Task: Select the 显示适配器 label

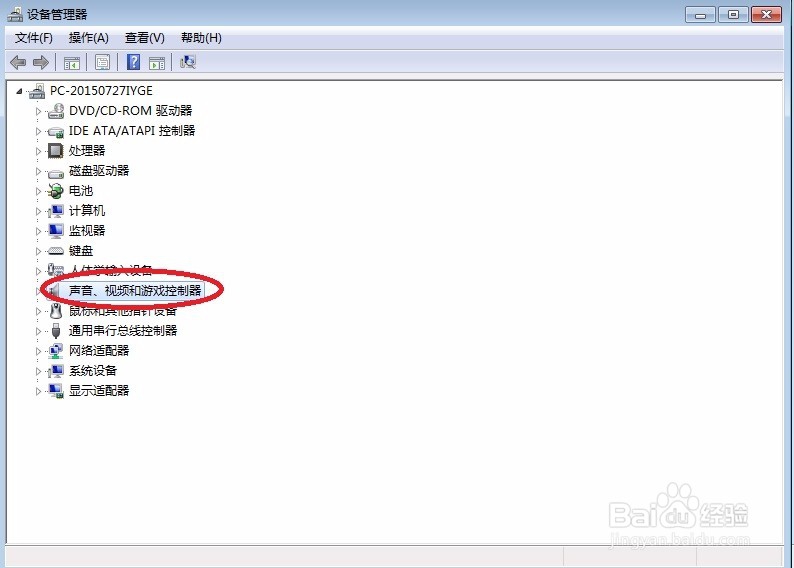Action: 99,391
